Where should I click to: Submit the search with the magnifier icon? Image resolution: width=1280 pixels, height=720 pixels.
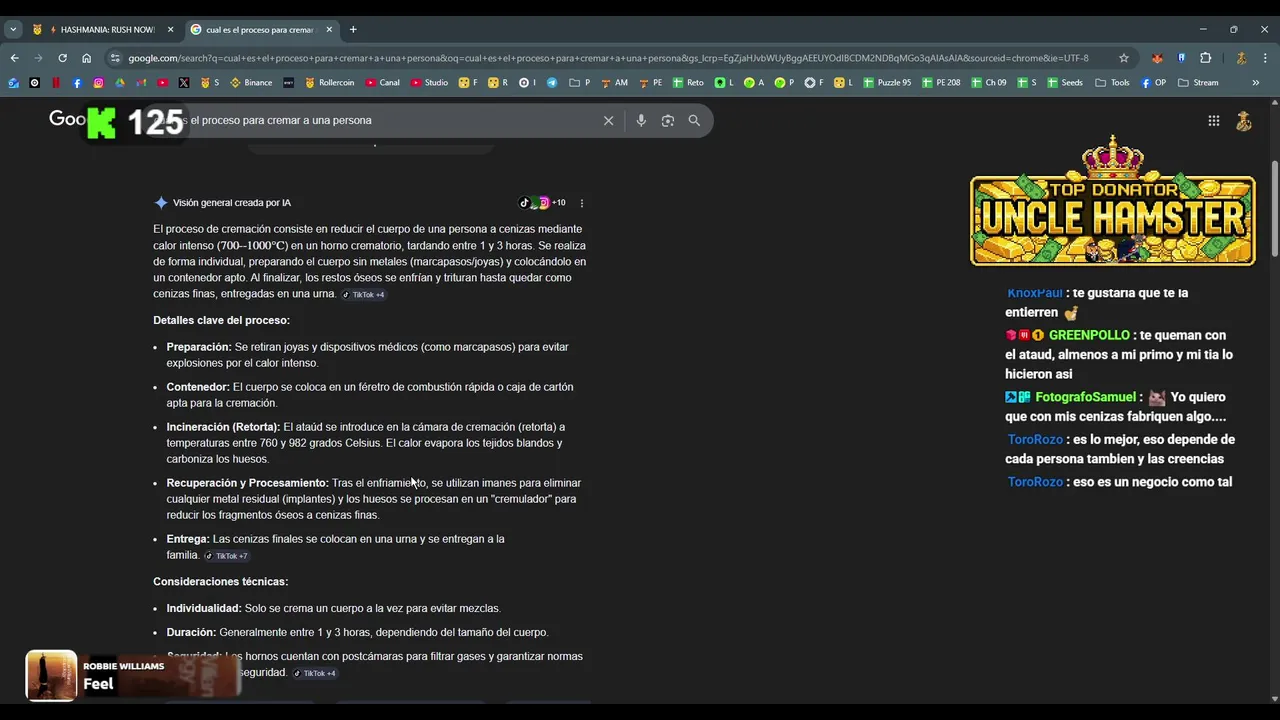694,121
